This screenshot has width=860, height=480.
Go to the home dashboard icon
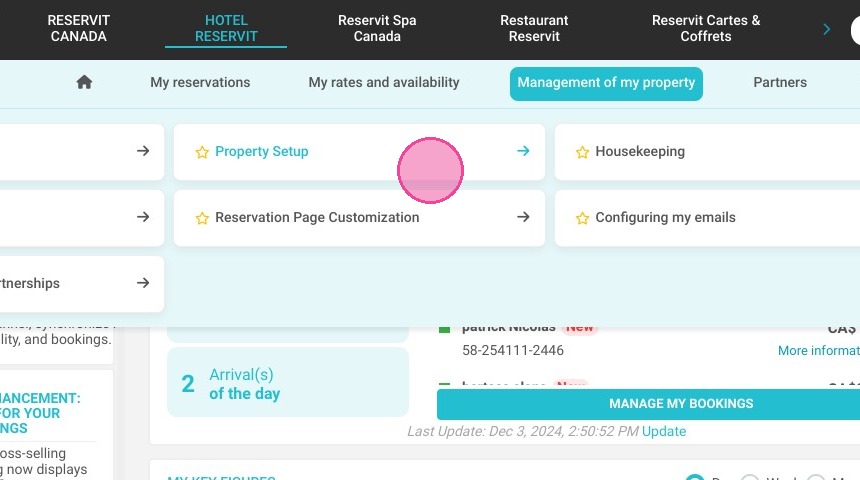point(84,82)
